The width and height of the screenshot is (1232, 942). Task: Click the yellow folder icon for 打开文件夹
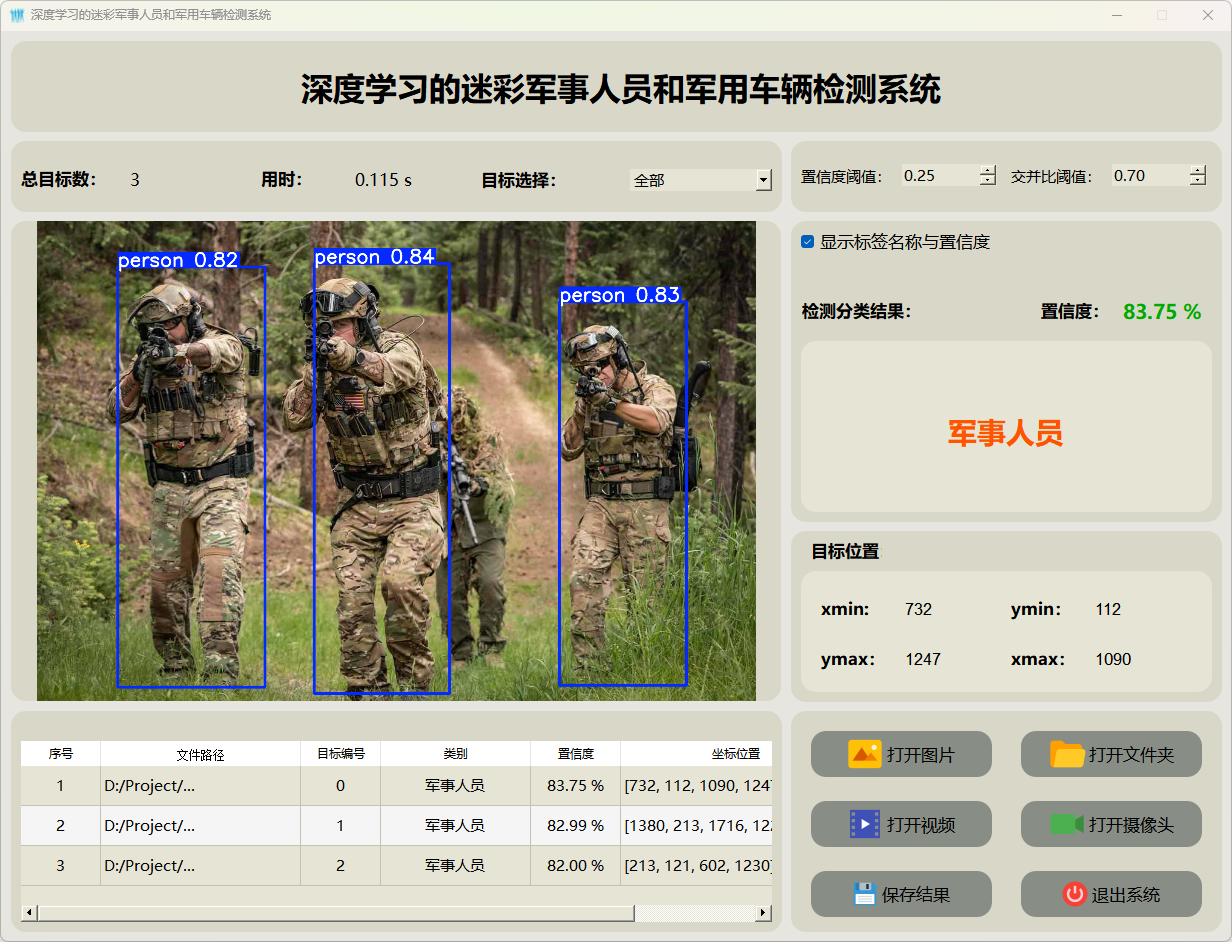pyautogui.click(x=1067, y=754)
